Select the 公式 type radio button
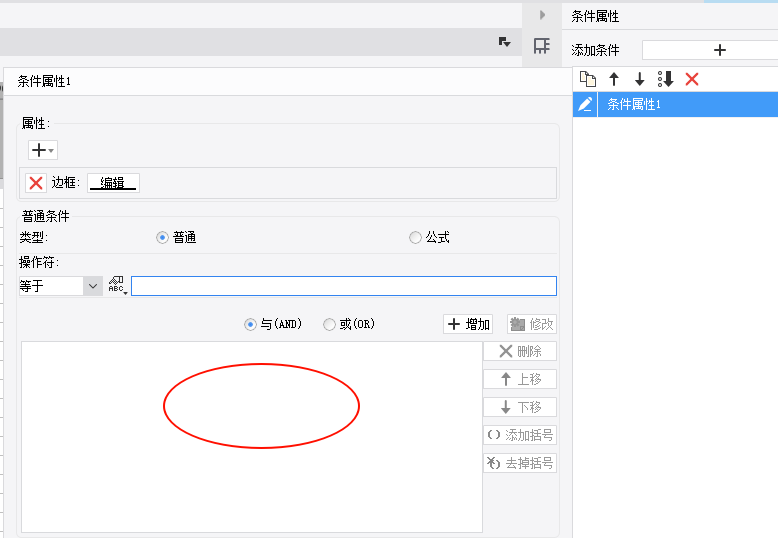778x538 pixels. (415, 238)
